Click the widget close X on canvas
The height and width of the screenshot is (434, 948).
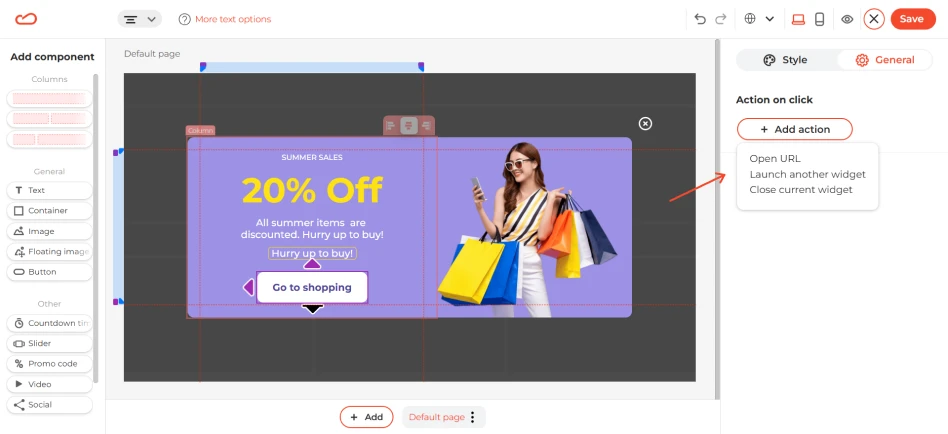[x=645, y=123]
